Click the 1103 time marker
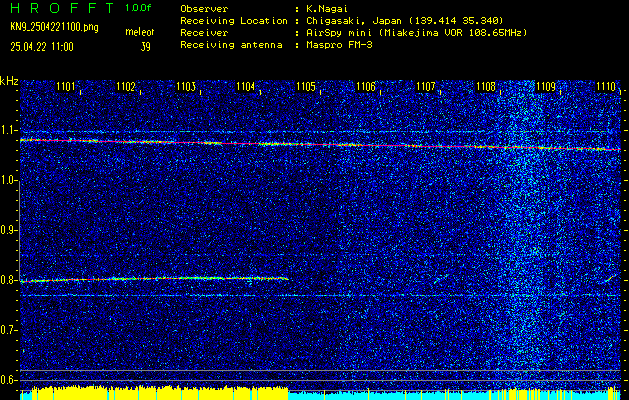This screenshot has height=400, width=629. tap(186, 86)
